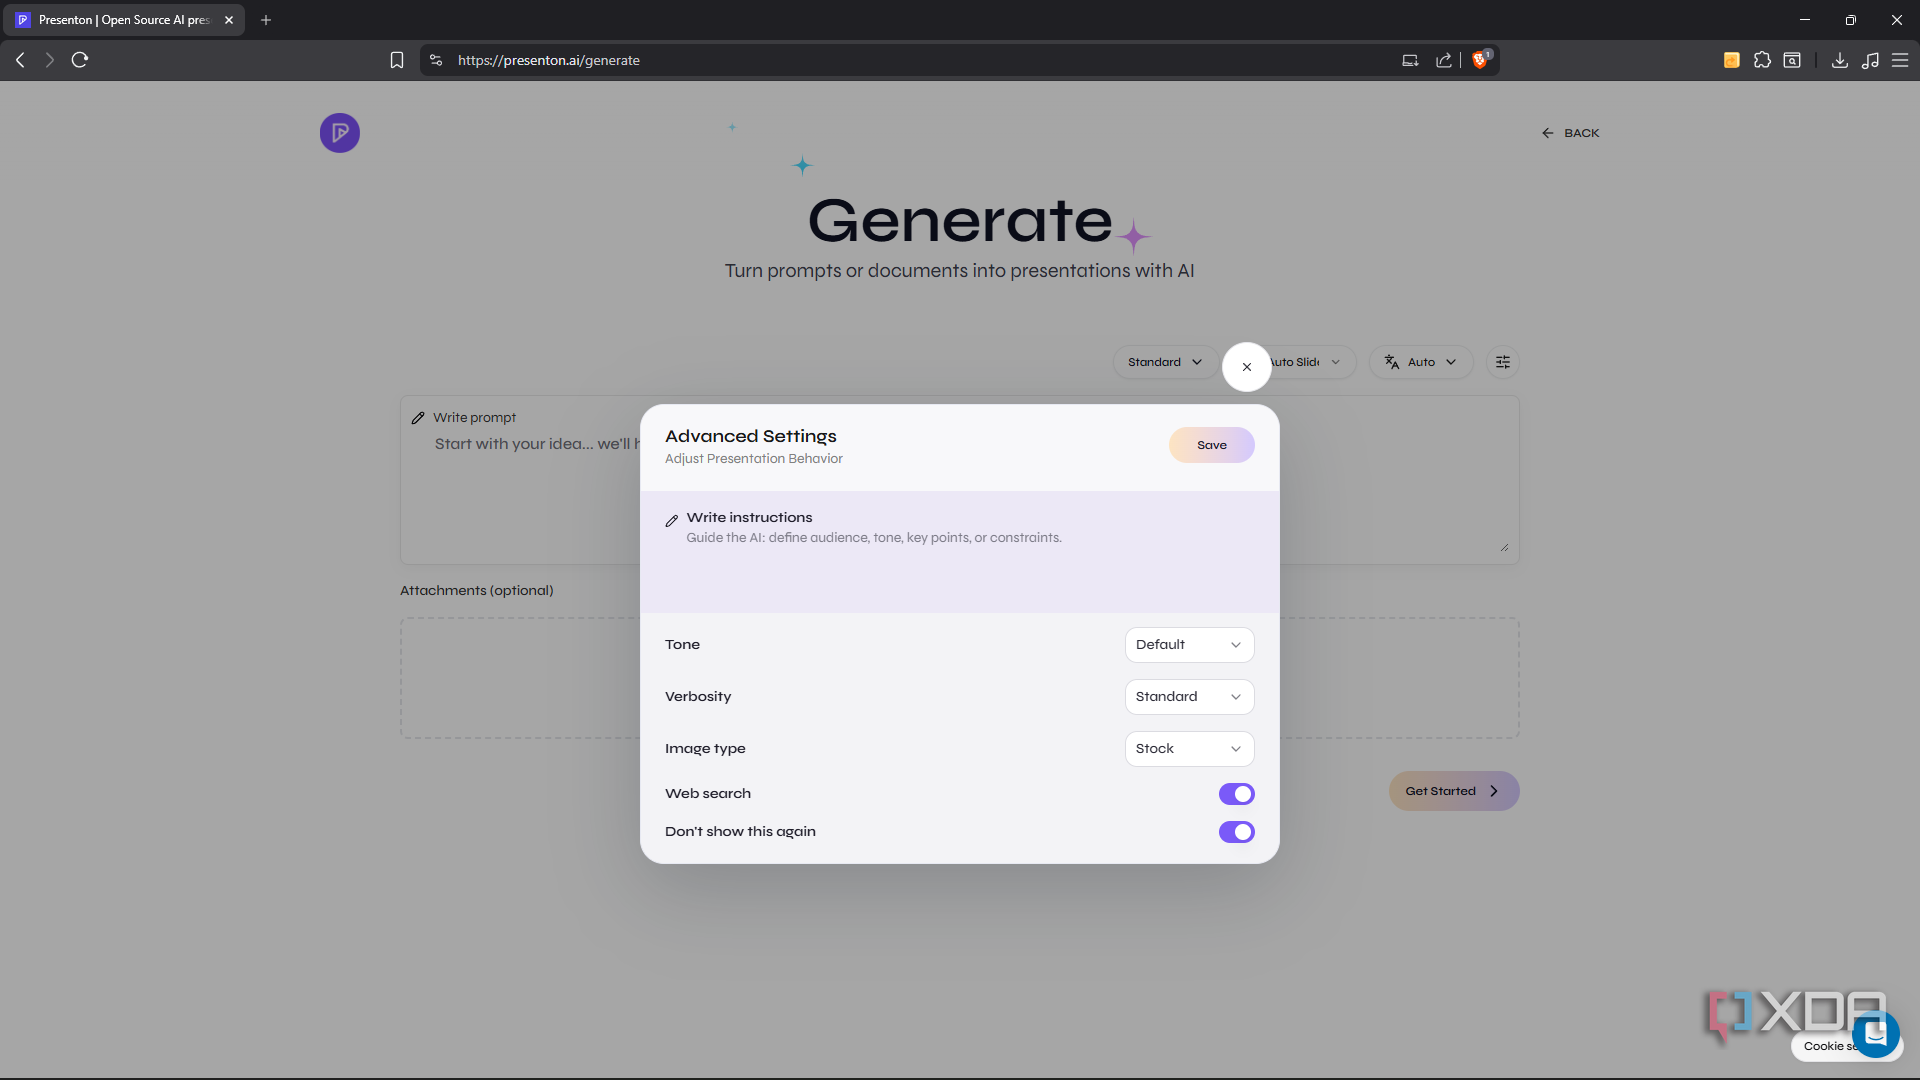Click the install app icon in address bar
Screen dimensions: 1920x1080
[x=1410, y=60]
